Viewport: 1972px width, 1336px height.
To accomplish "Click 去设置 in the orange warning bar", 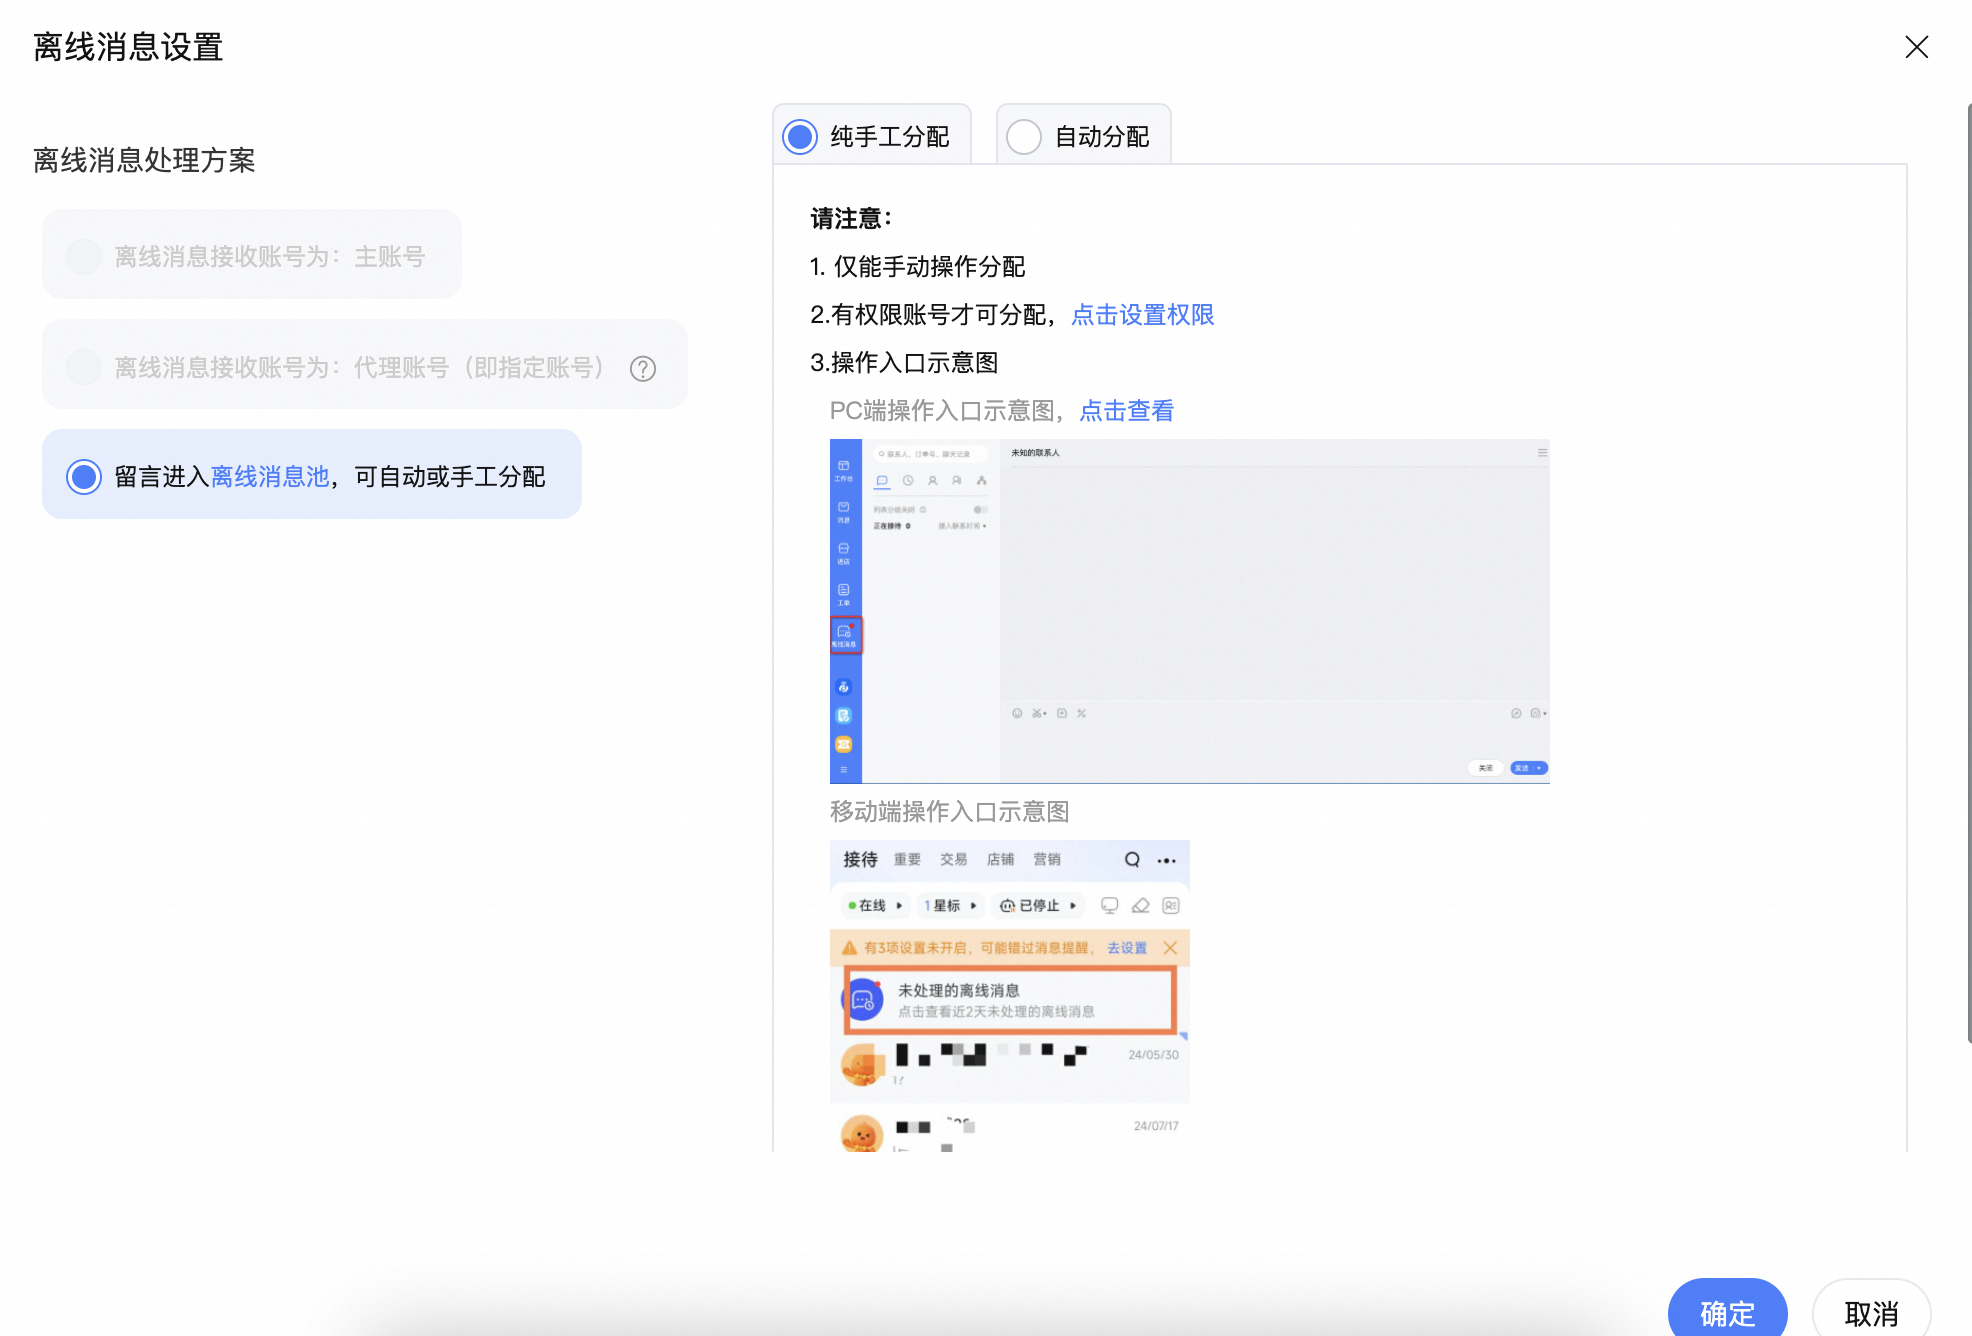I will point(1127,948).
